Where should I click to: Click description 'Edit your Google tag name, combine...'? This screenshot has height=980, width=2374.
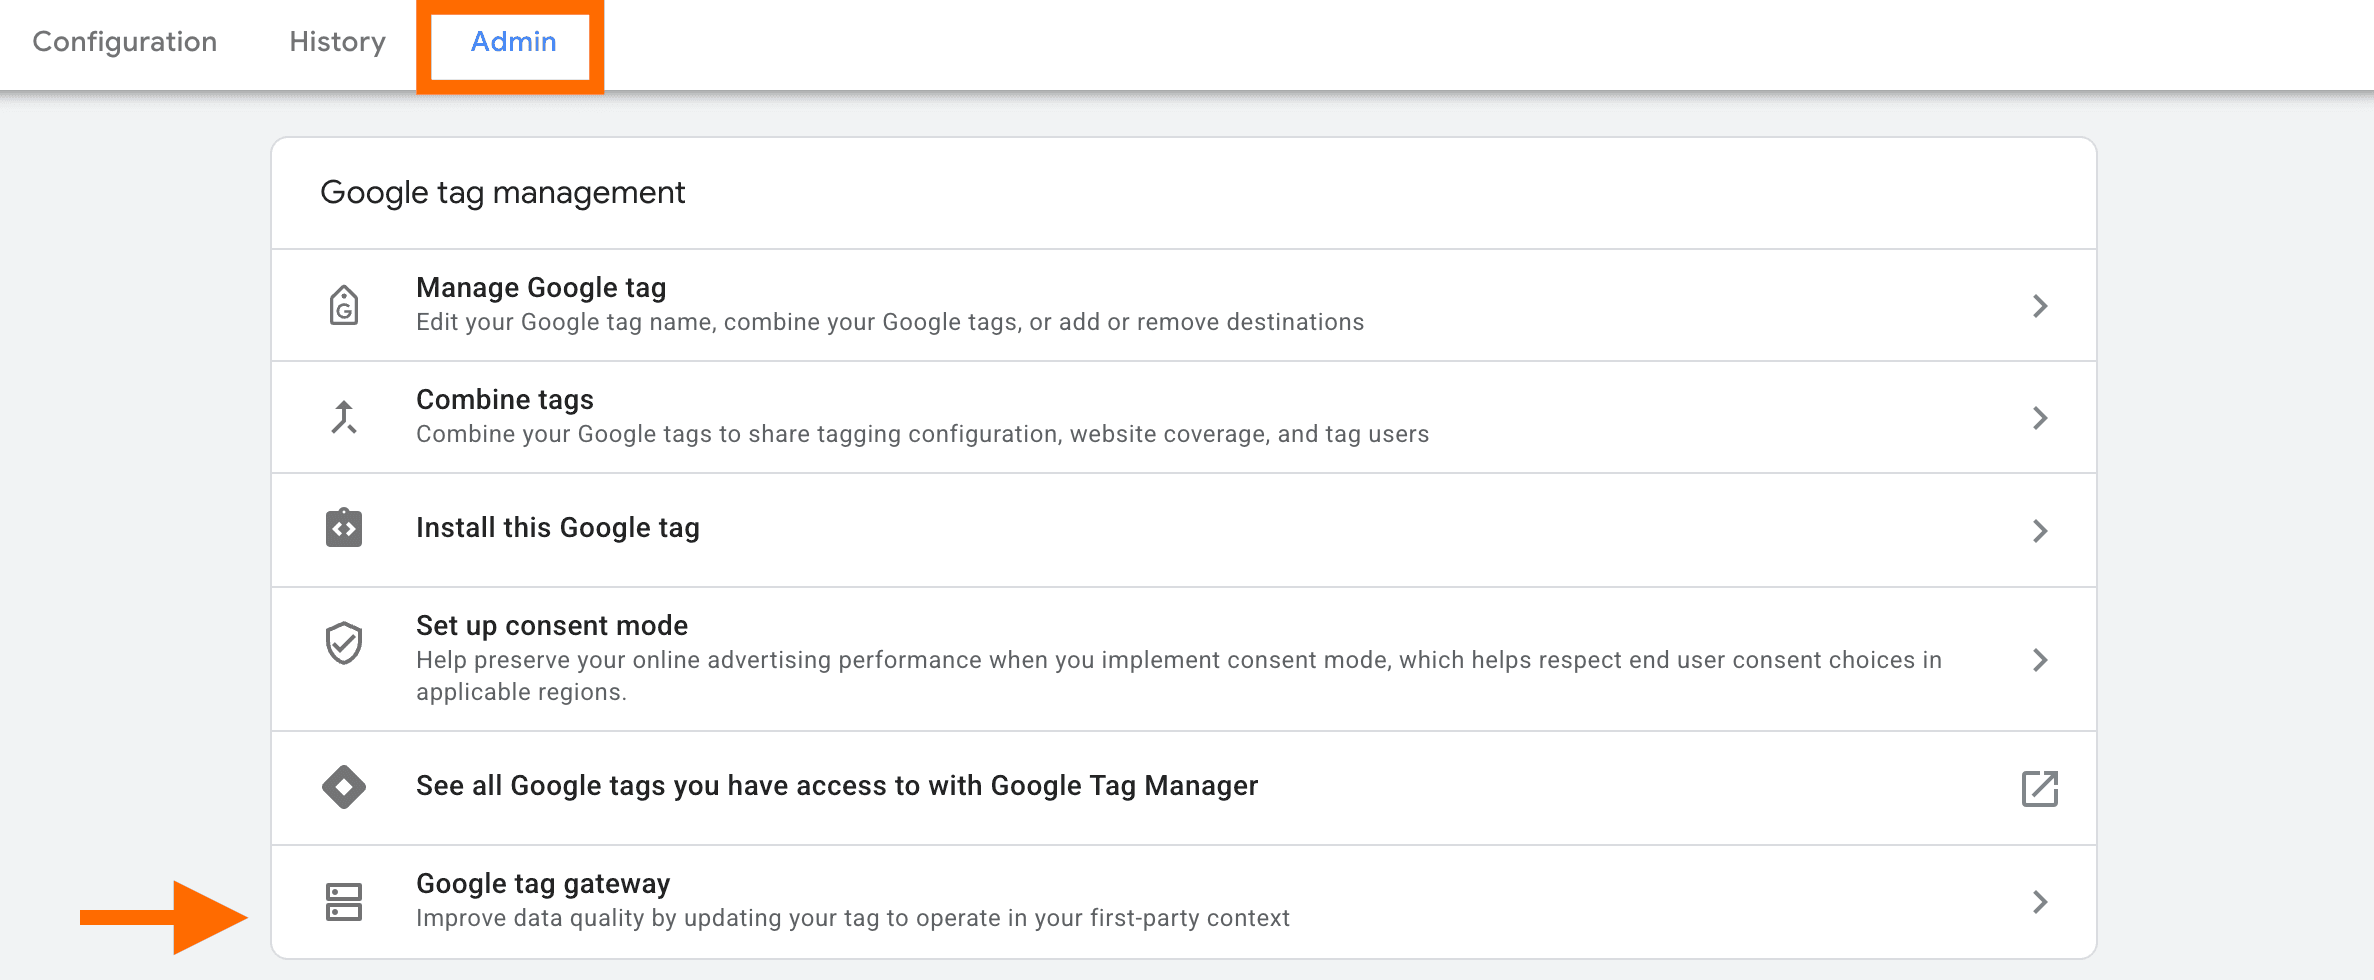890,322
